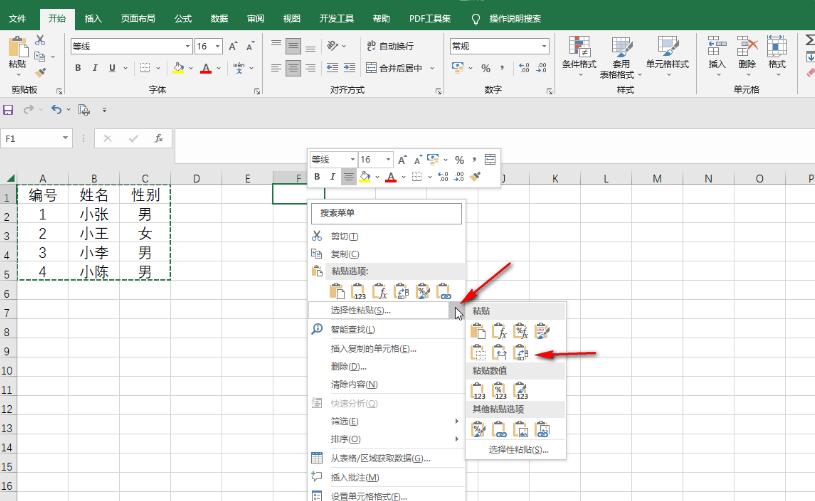The width and height of the screenshot is (815, 501).
Task: Click the 搜索菜单 search box in the context menu
Action: pos(386,214)
